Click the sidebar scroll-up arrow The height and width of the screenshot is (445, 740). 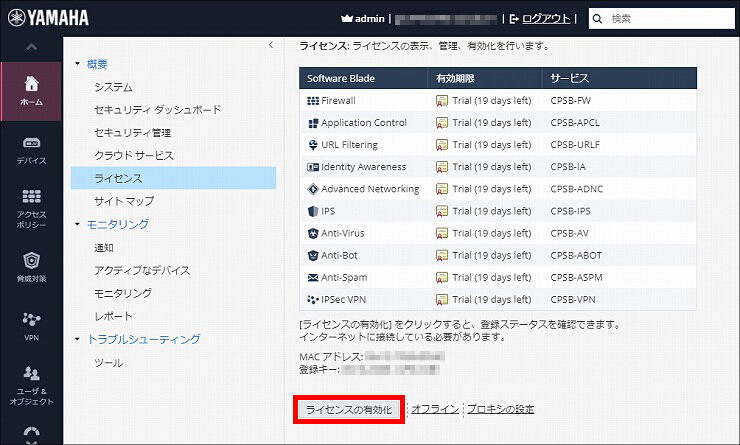point(31,46)
